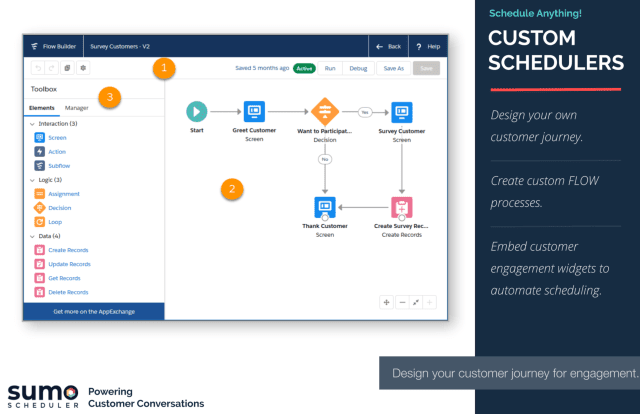Image resolution: width=640 pixels, height=414 pixels.
Task: Click the Start node on the canvas
Action: 197,111
